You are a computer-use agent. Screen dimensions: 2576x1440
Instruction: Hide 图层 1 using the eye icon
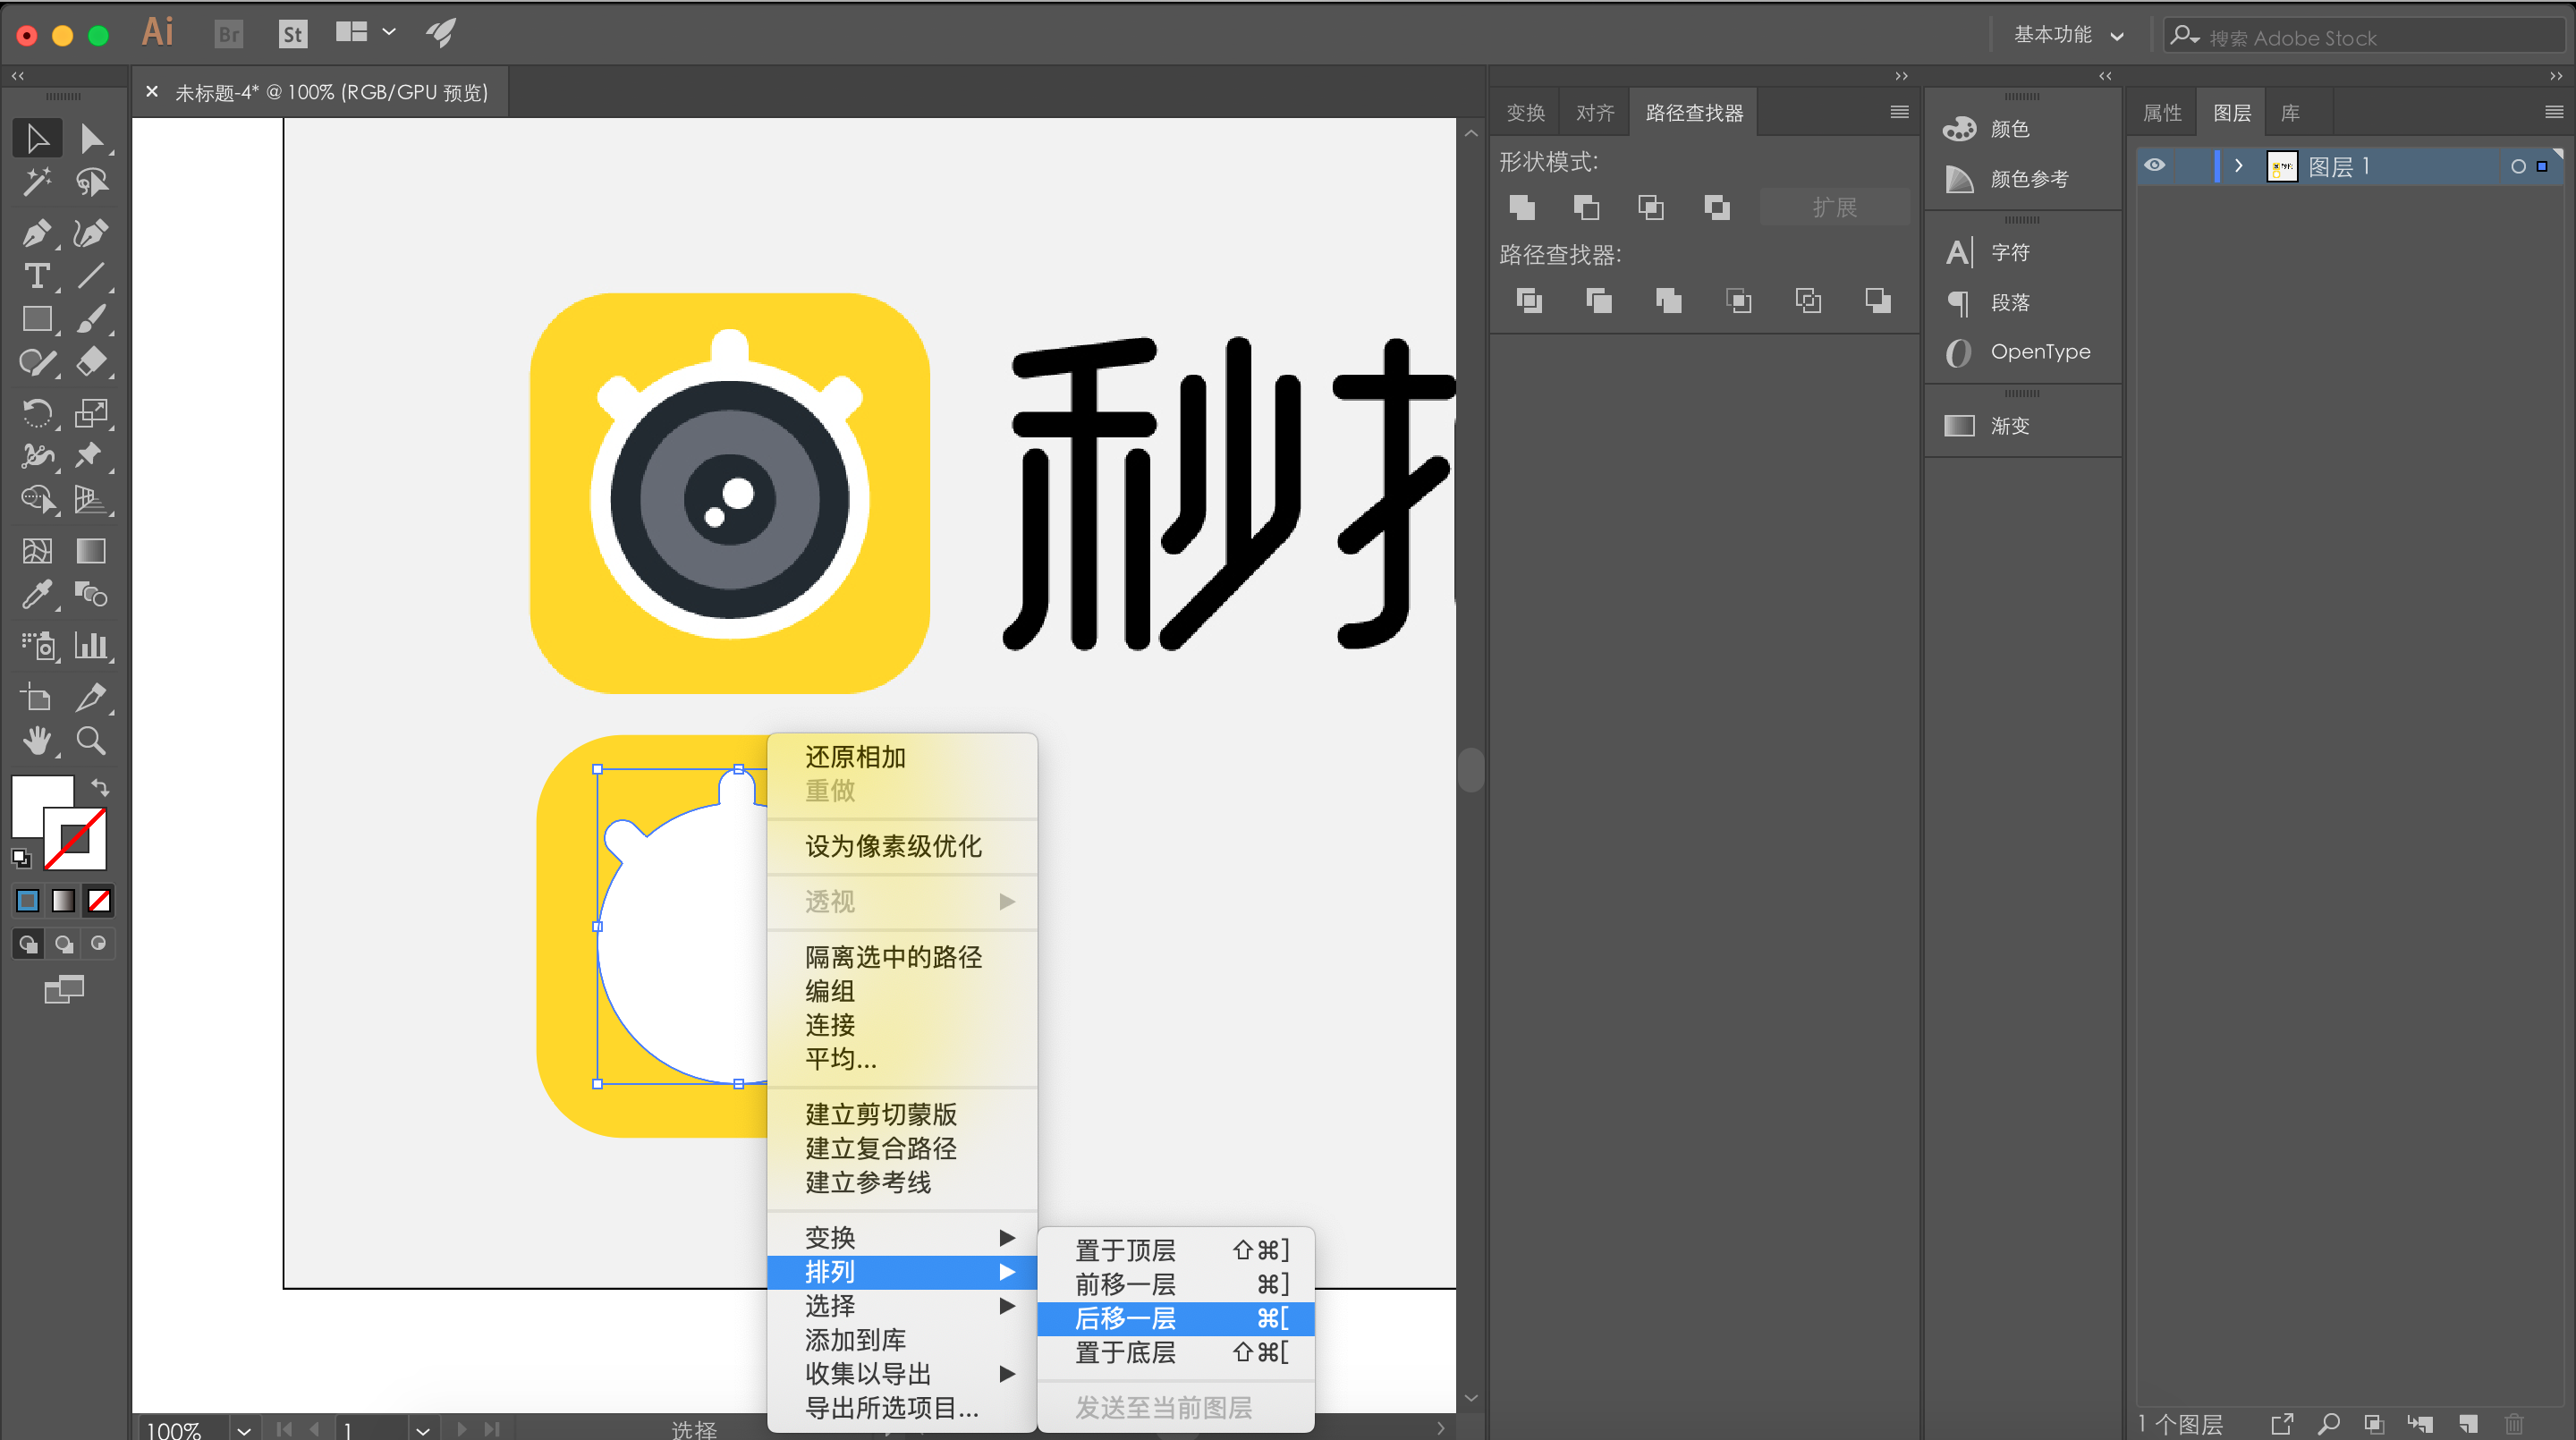(x=2155, y=166)
